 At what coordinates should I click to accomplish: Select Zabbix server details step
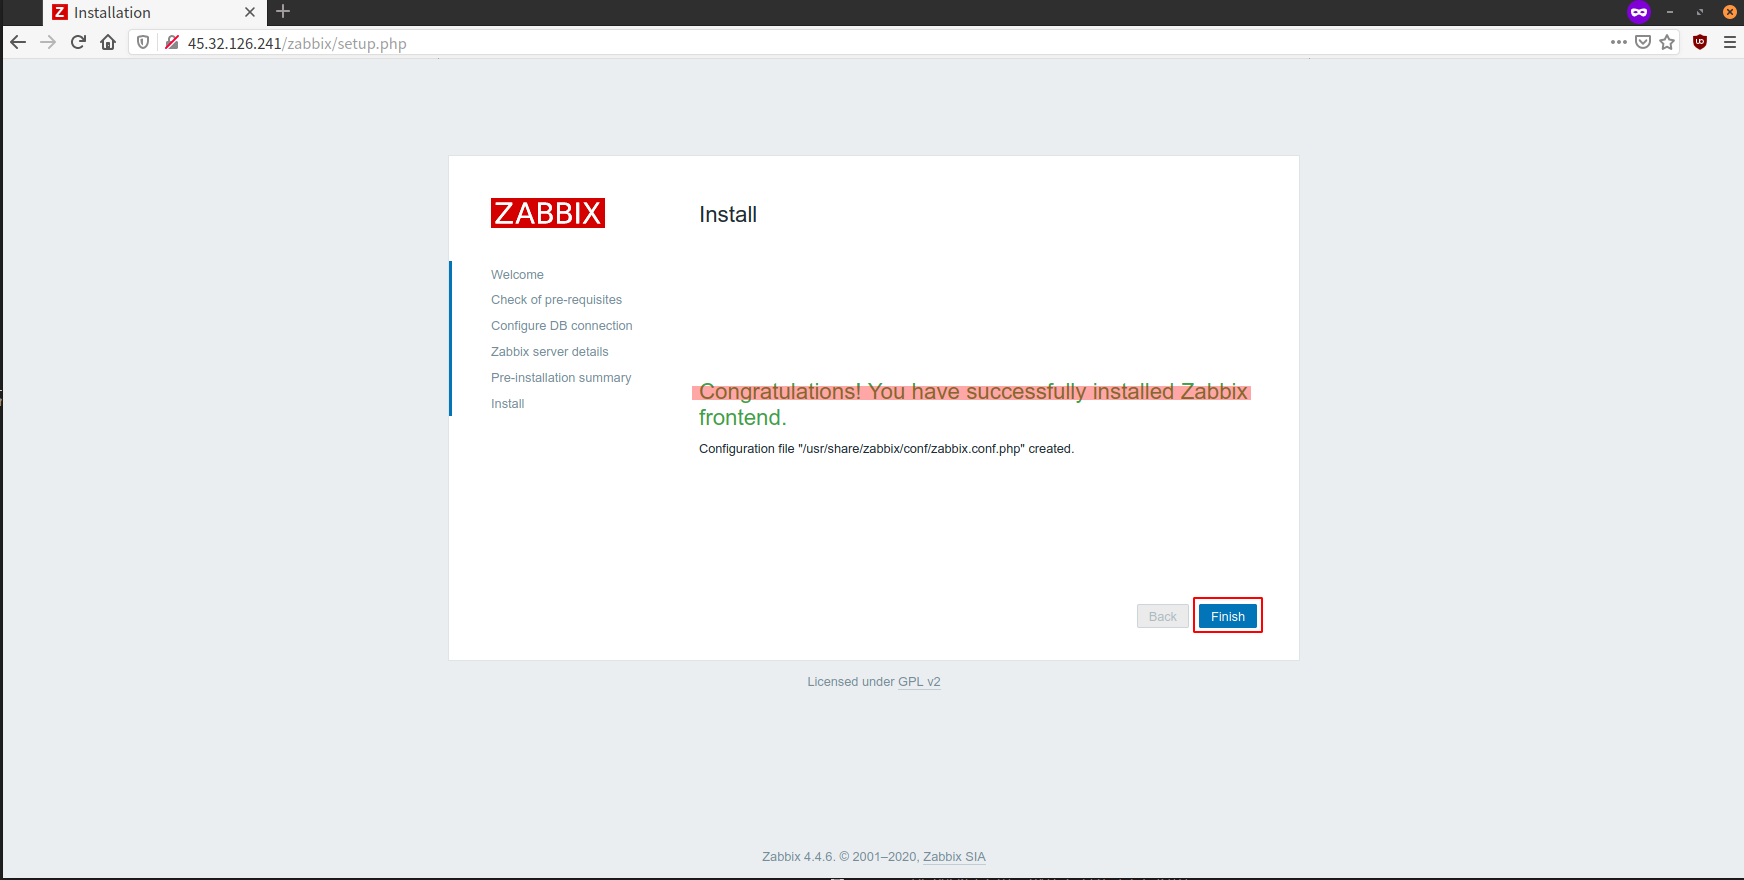tap(549, 352)
